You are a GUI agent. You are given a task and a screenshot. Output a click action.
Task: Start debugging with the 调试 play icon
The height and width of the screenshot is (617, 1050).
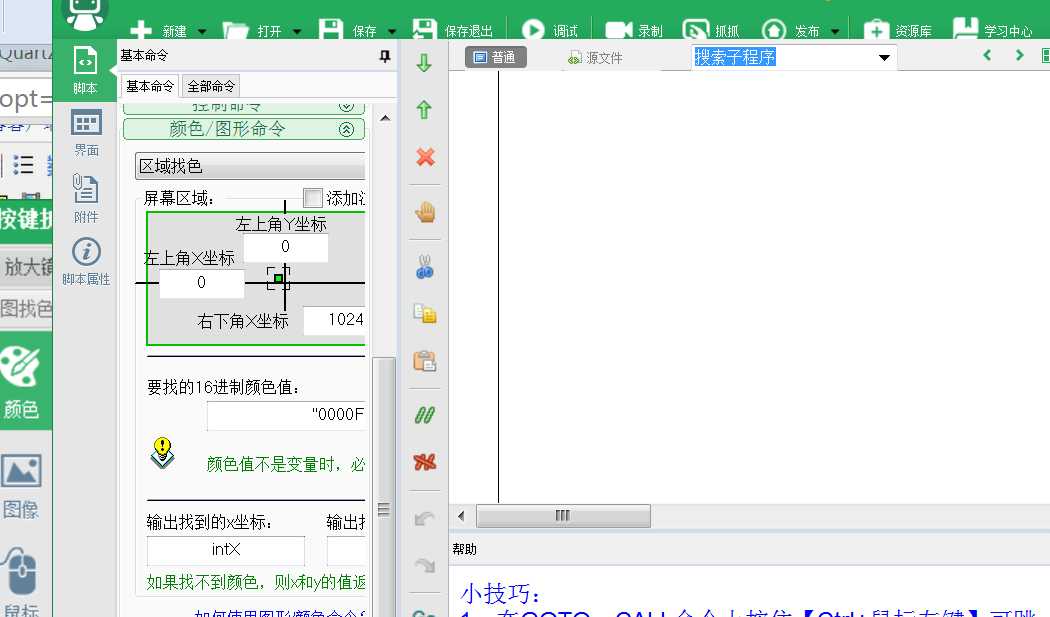(x=533, y=29)
